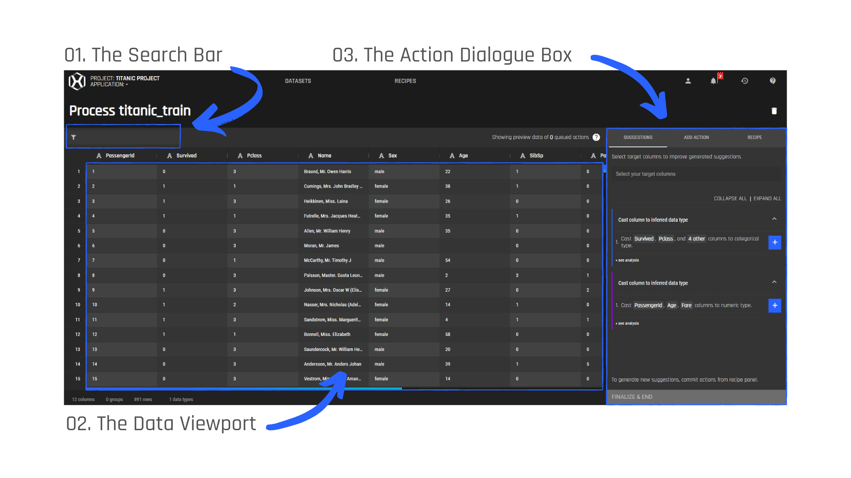Select the Pclass column header

(254, 156)
